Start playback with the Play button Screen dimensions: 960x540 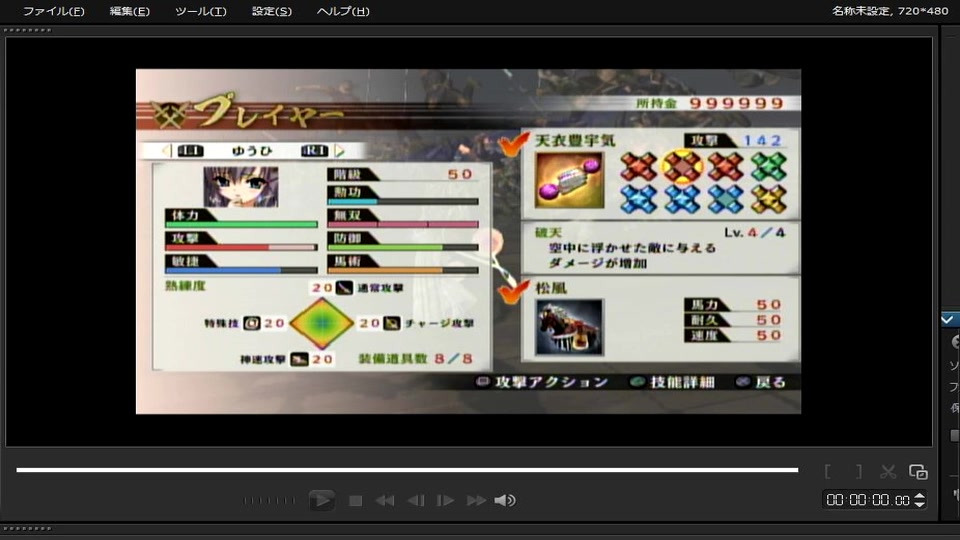pyautogui.click(x=321, y=500)
